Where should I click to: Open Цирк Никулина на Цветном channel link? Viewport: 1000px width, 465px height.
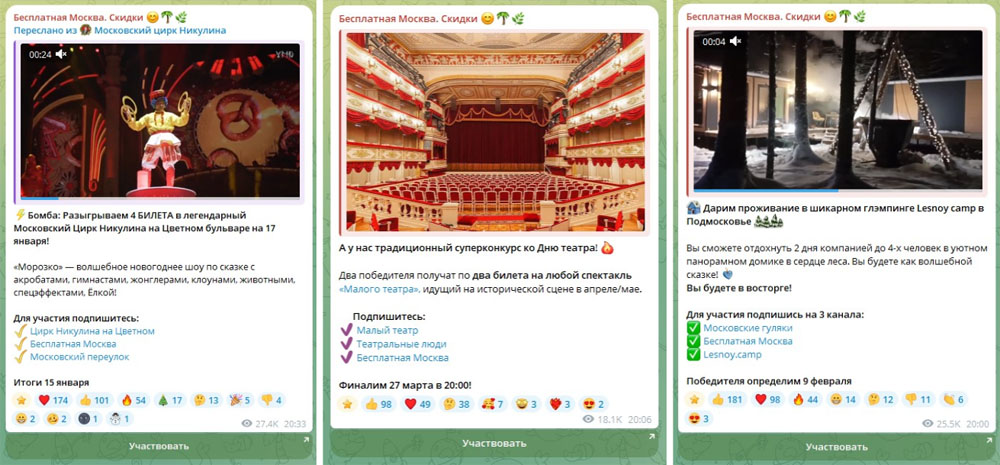[x=92, y=331]
